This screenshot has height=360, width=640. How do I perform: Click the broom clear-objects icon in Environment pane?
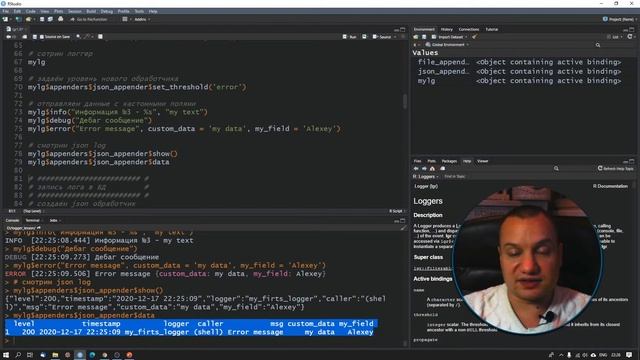point(474,37)
